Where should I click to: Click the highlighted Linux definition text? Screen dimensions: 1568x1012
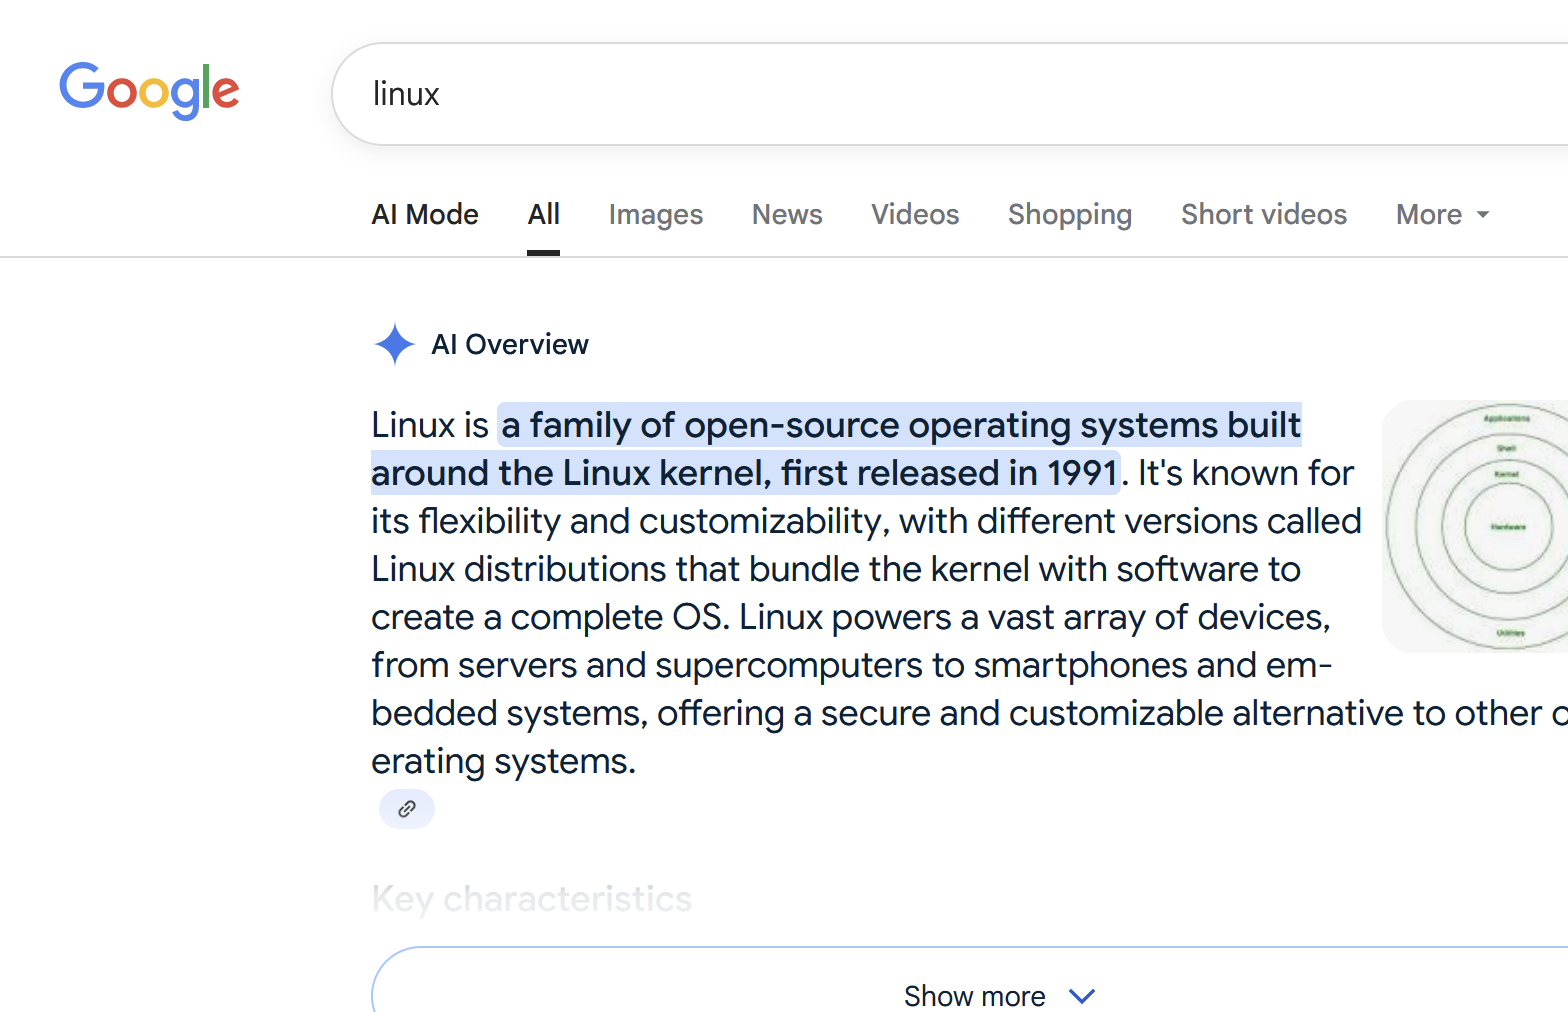(836, 449)
